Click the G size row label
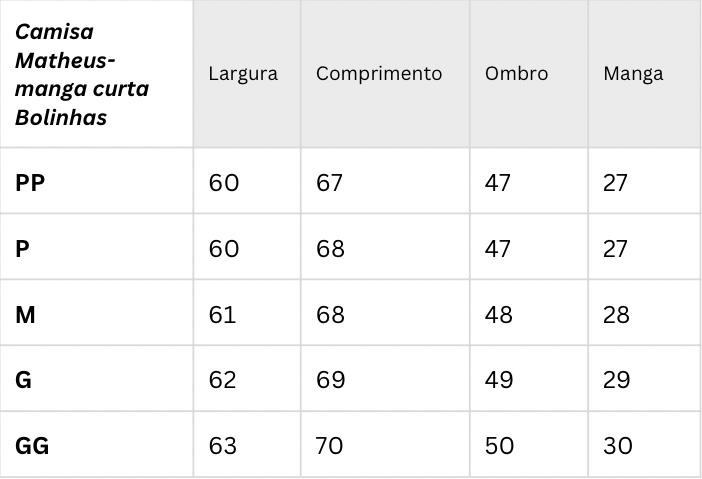 23,380
